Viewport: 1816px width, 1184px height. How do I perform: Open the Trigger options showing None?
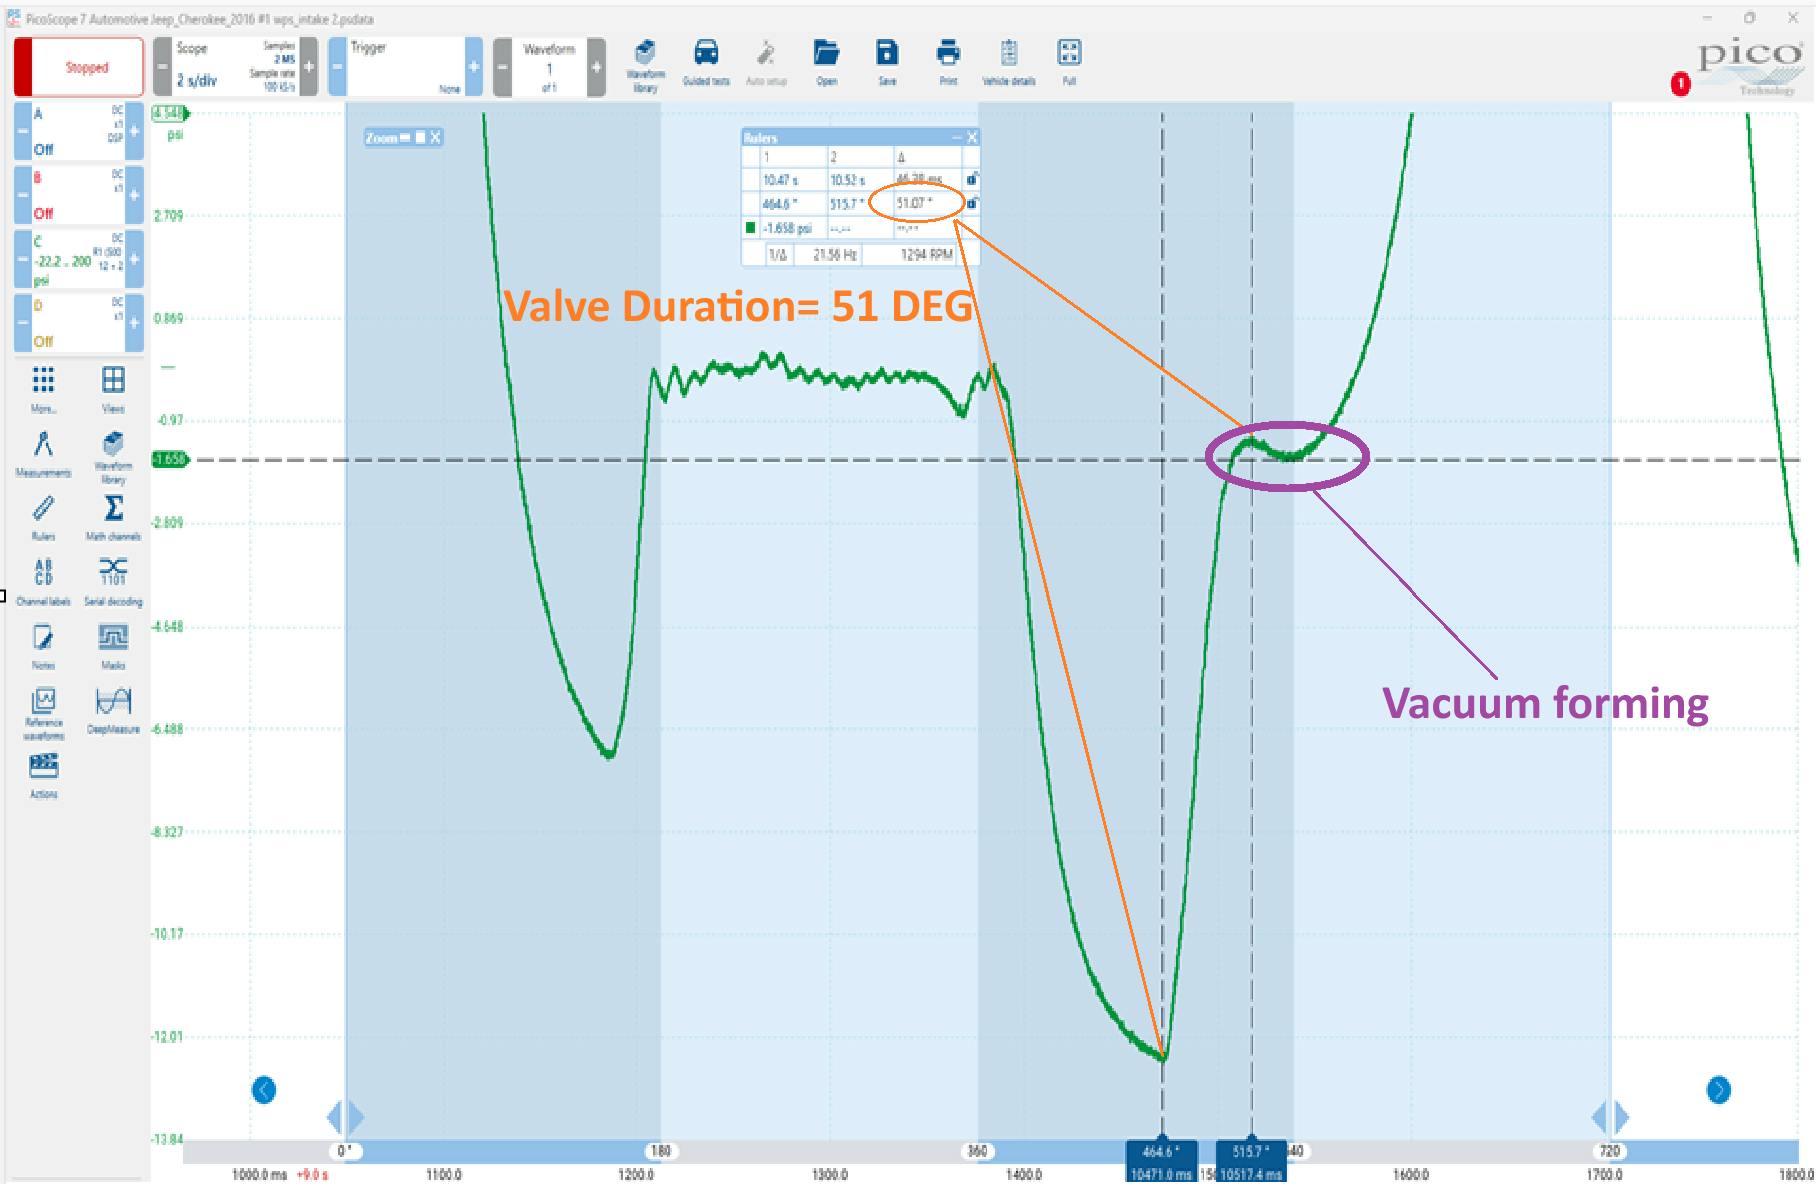[404, 68]
